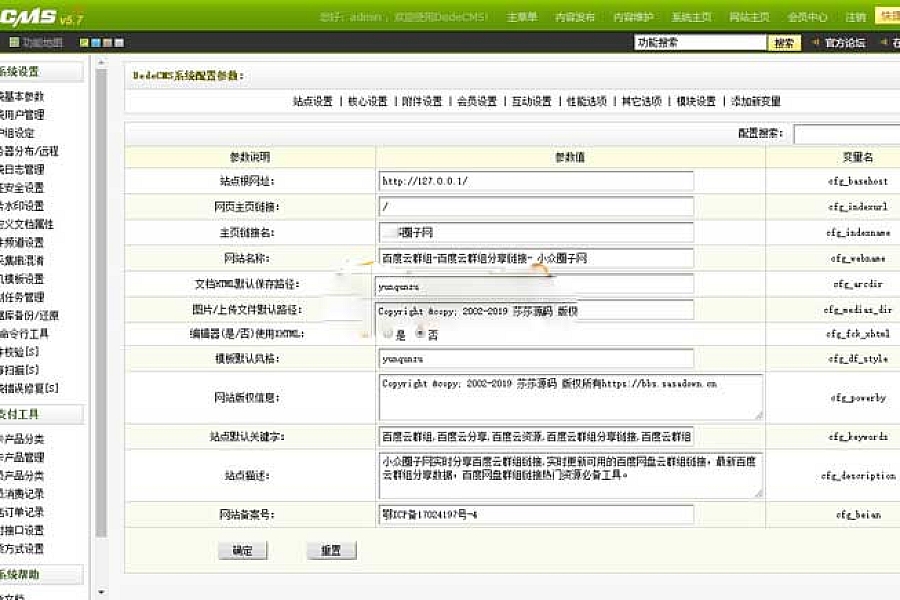Image resolution: width=900 pixels, height=600 pixels.
Task: Click the sidebar scrollbar up arrow
Action: pyautogui.click(x=101, y=62)
